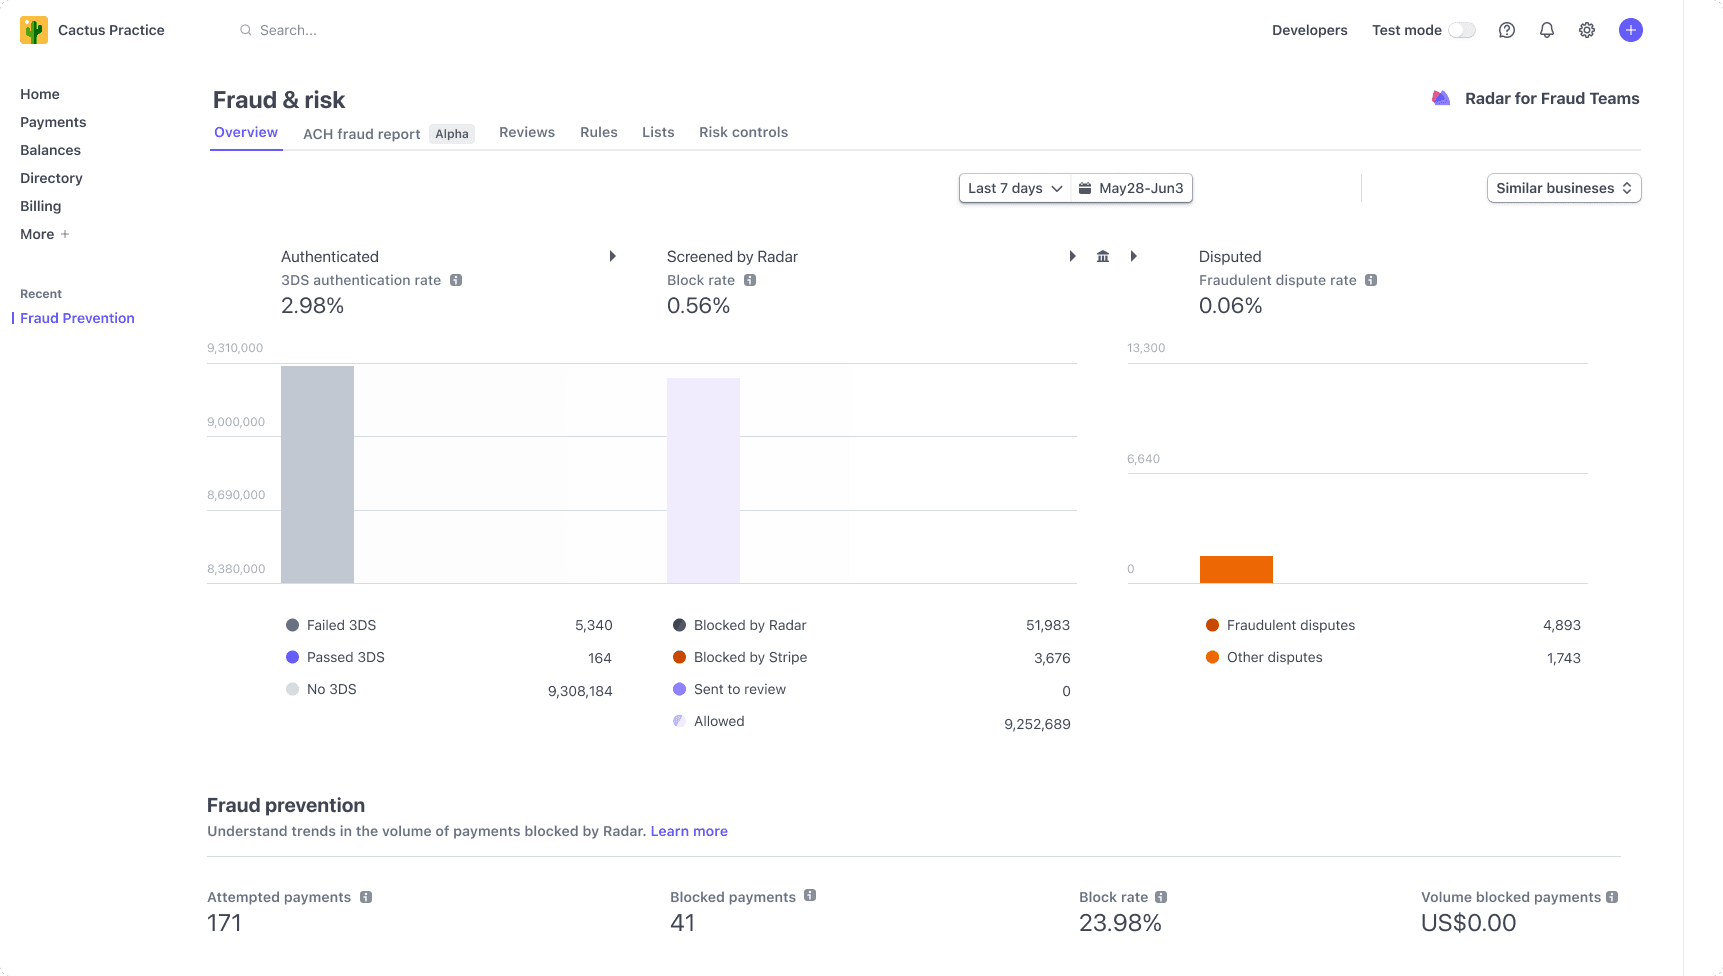Disable Test mode

coord(1461,30)
